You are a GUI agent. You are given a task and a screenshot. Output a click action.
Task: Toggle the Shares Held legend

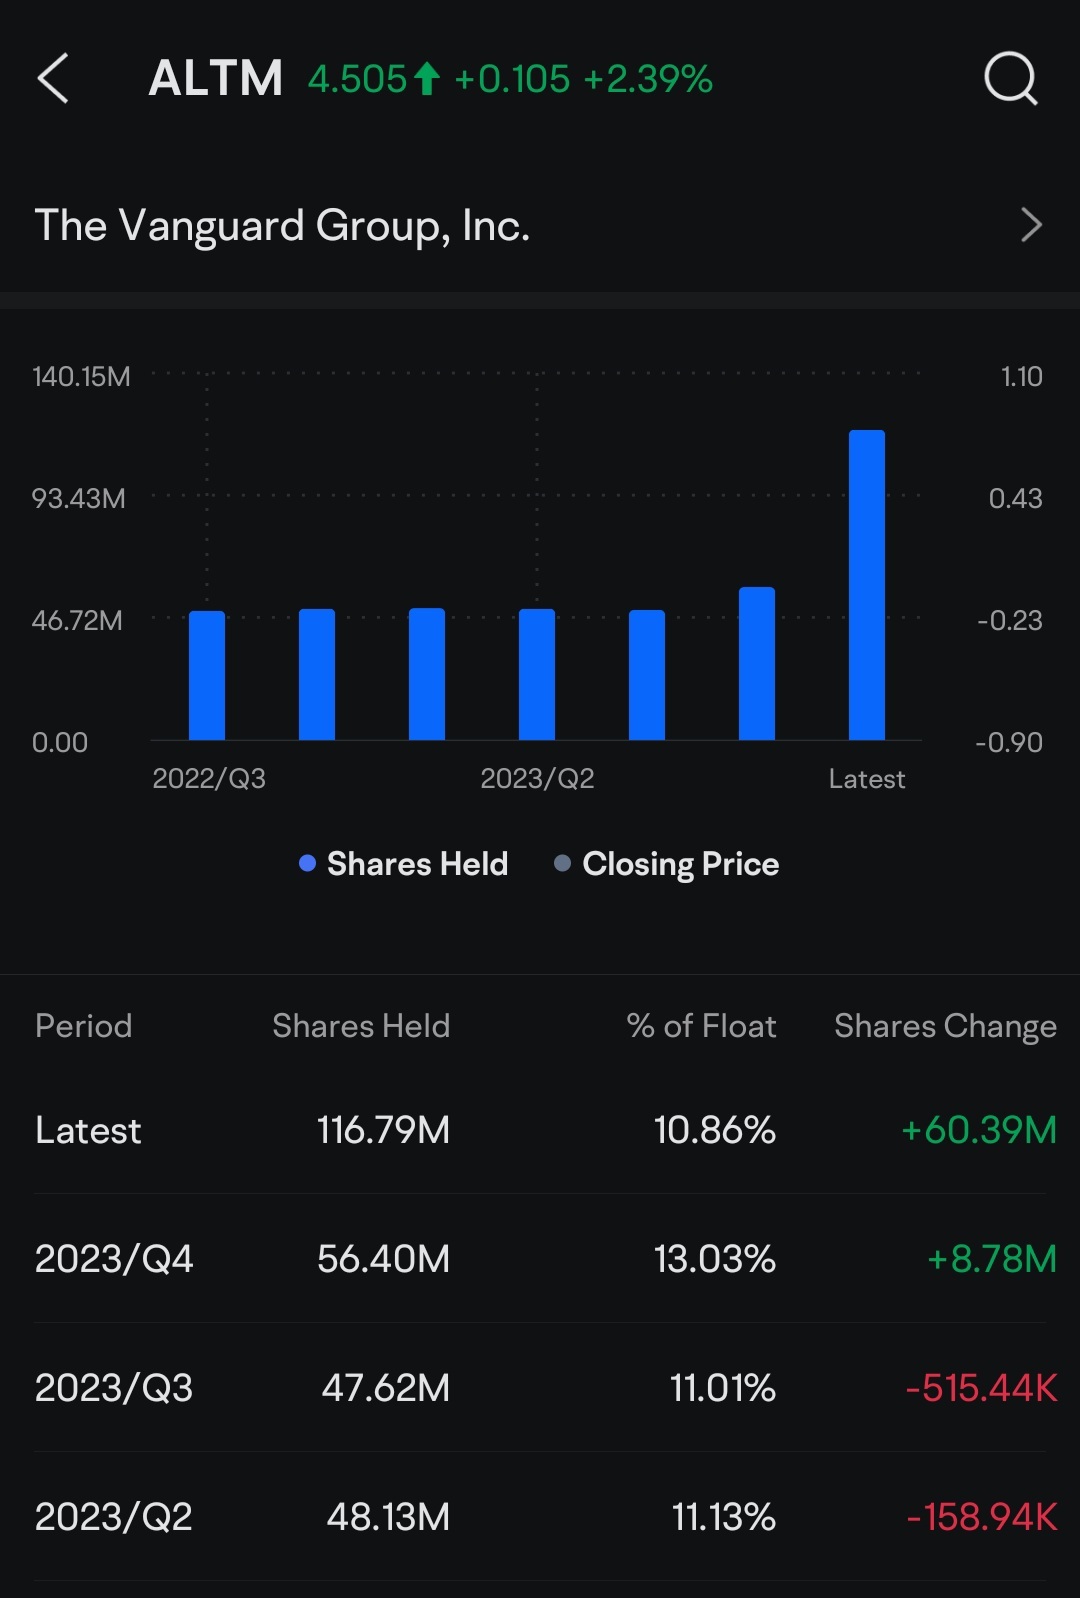pos(404,863)
